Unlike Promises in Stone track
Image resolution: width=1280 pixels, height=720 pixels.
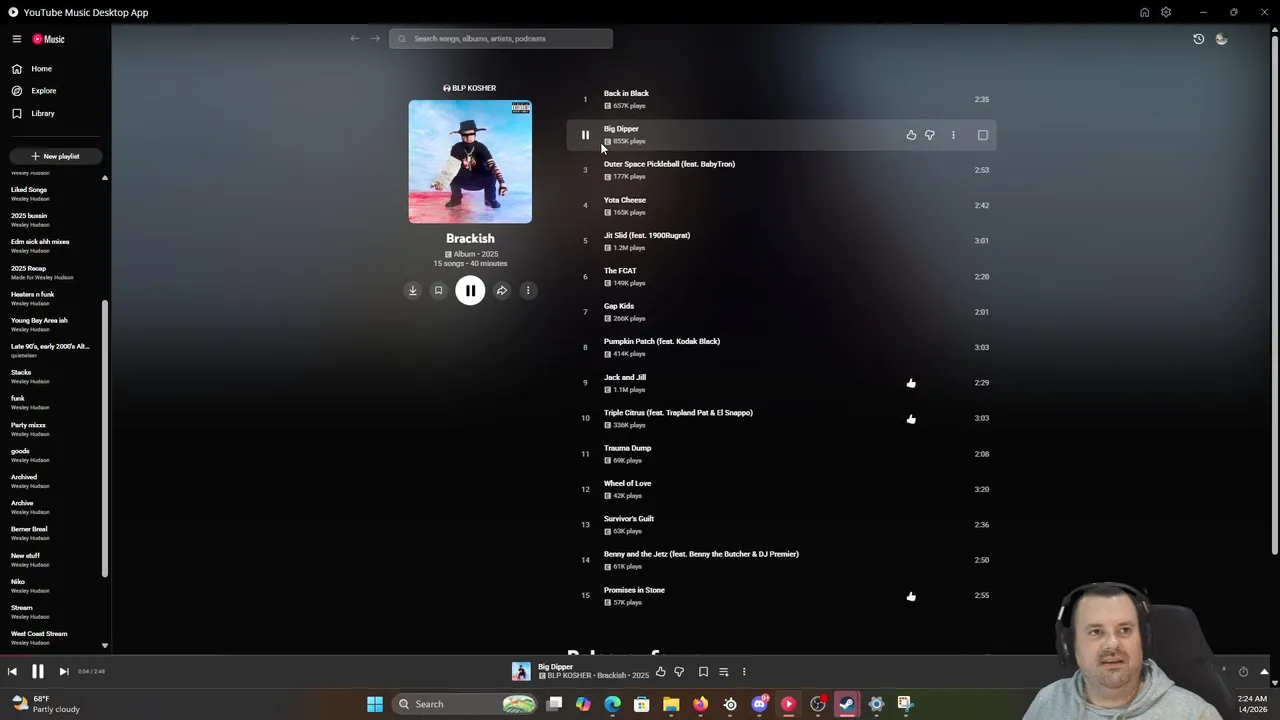911,596
